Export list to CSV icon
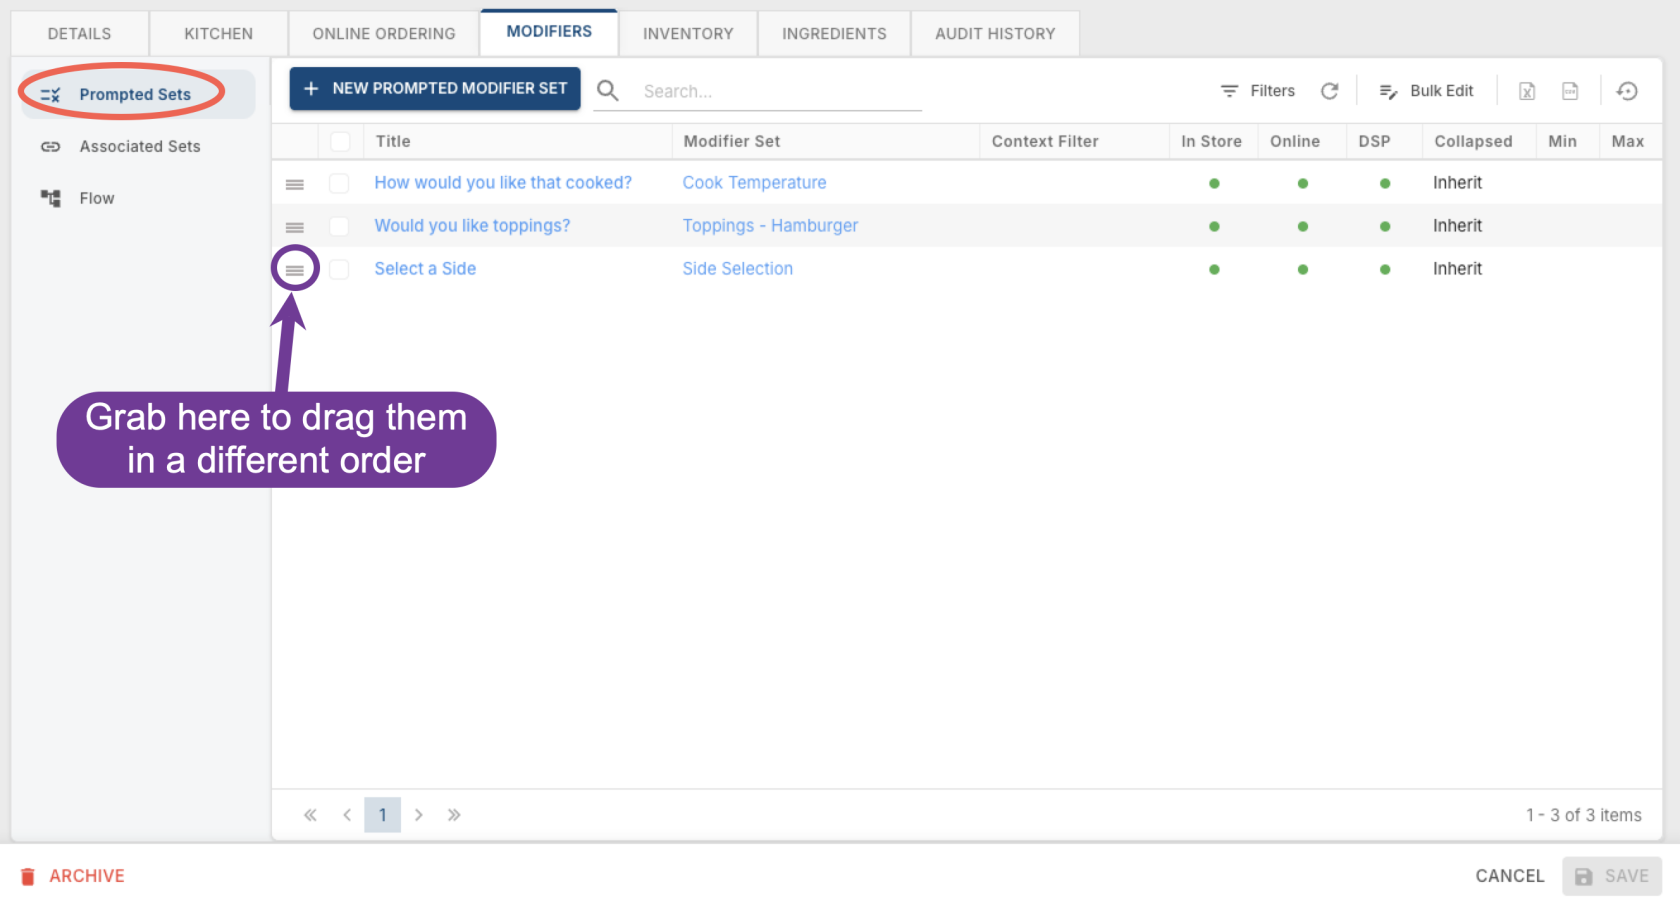 [x=1570, y=91]
